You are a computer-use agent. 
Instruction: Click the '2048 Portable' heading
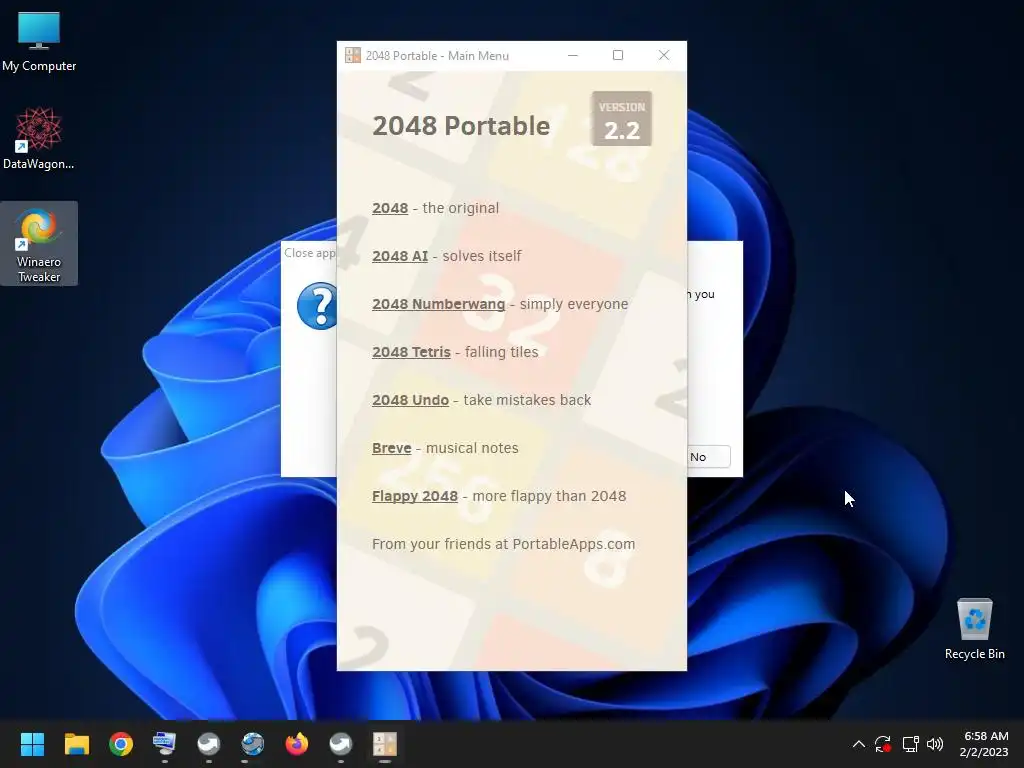pos(461,125)
